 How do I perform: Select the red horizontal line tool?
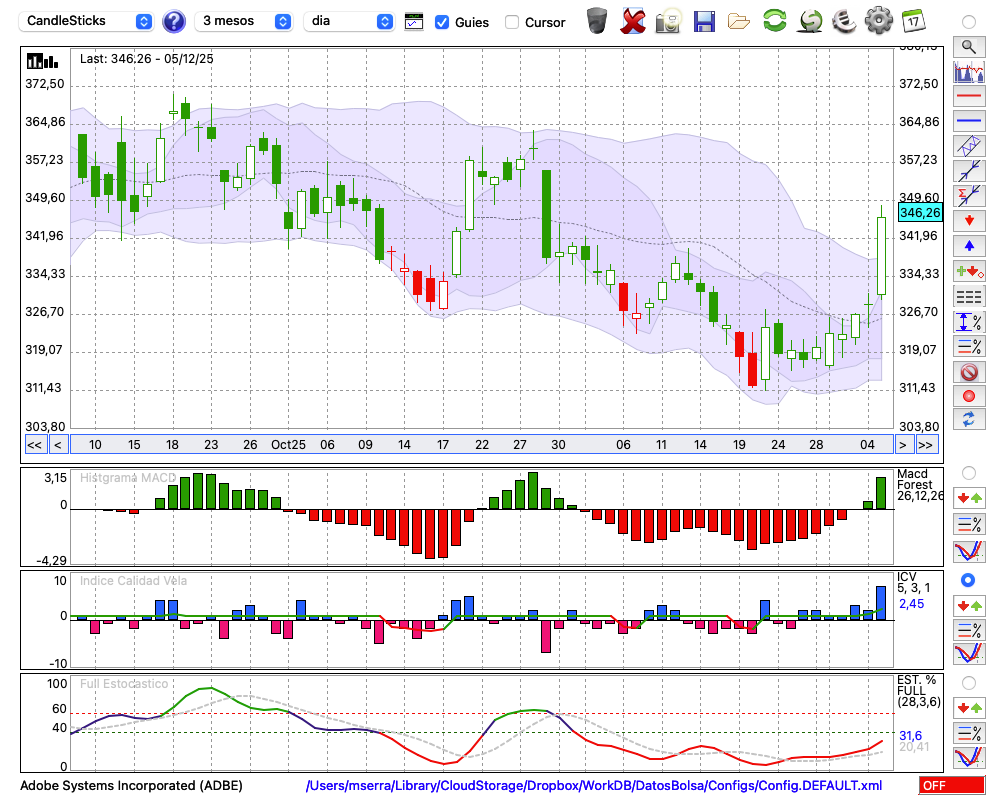point(968,97)
